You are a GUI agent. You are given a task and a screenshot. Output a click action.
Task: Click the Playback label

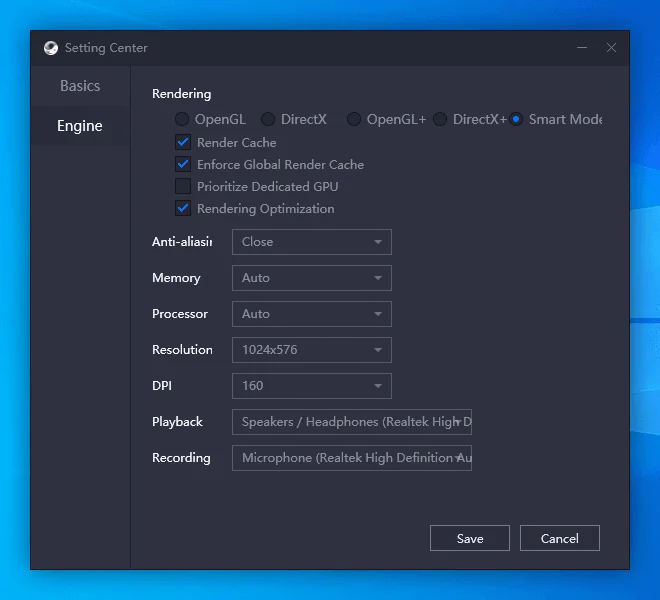[x=177, y=422]
